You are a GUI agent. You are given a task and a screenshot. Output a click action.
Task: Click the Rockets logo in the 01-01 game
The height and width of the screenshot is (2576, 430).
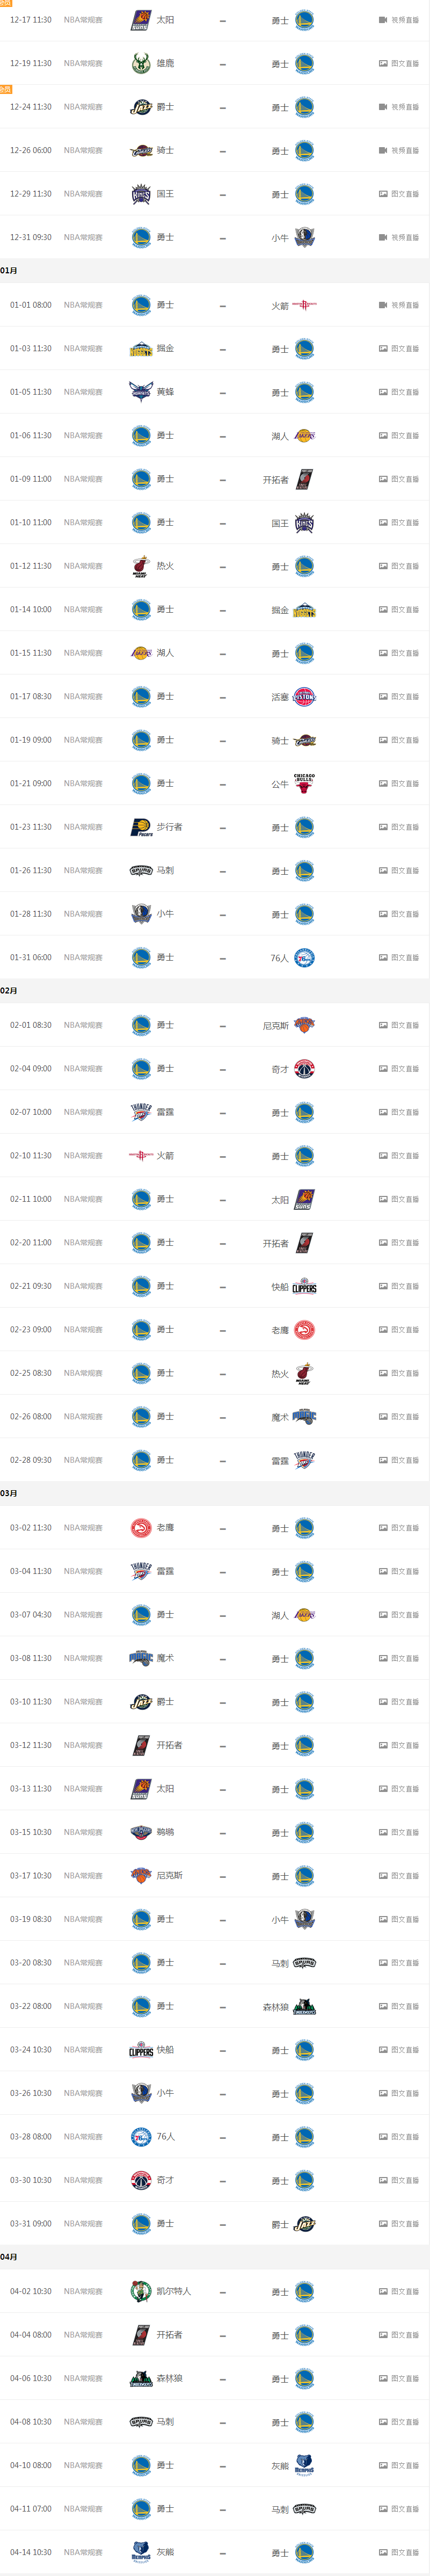[304, 305]
